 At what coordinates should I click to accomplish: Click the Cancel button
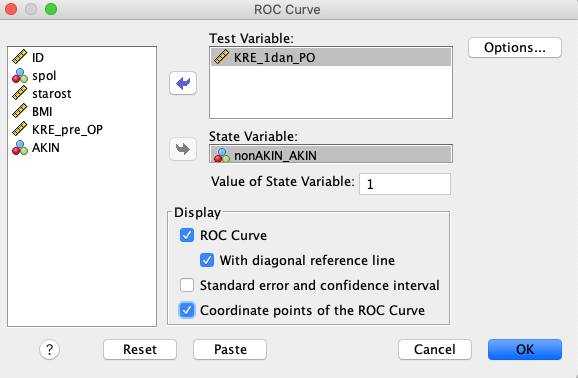pos(435,349)
